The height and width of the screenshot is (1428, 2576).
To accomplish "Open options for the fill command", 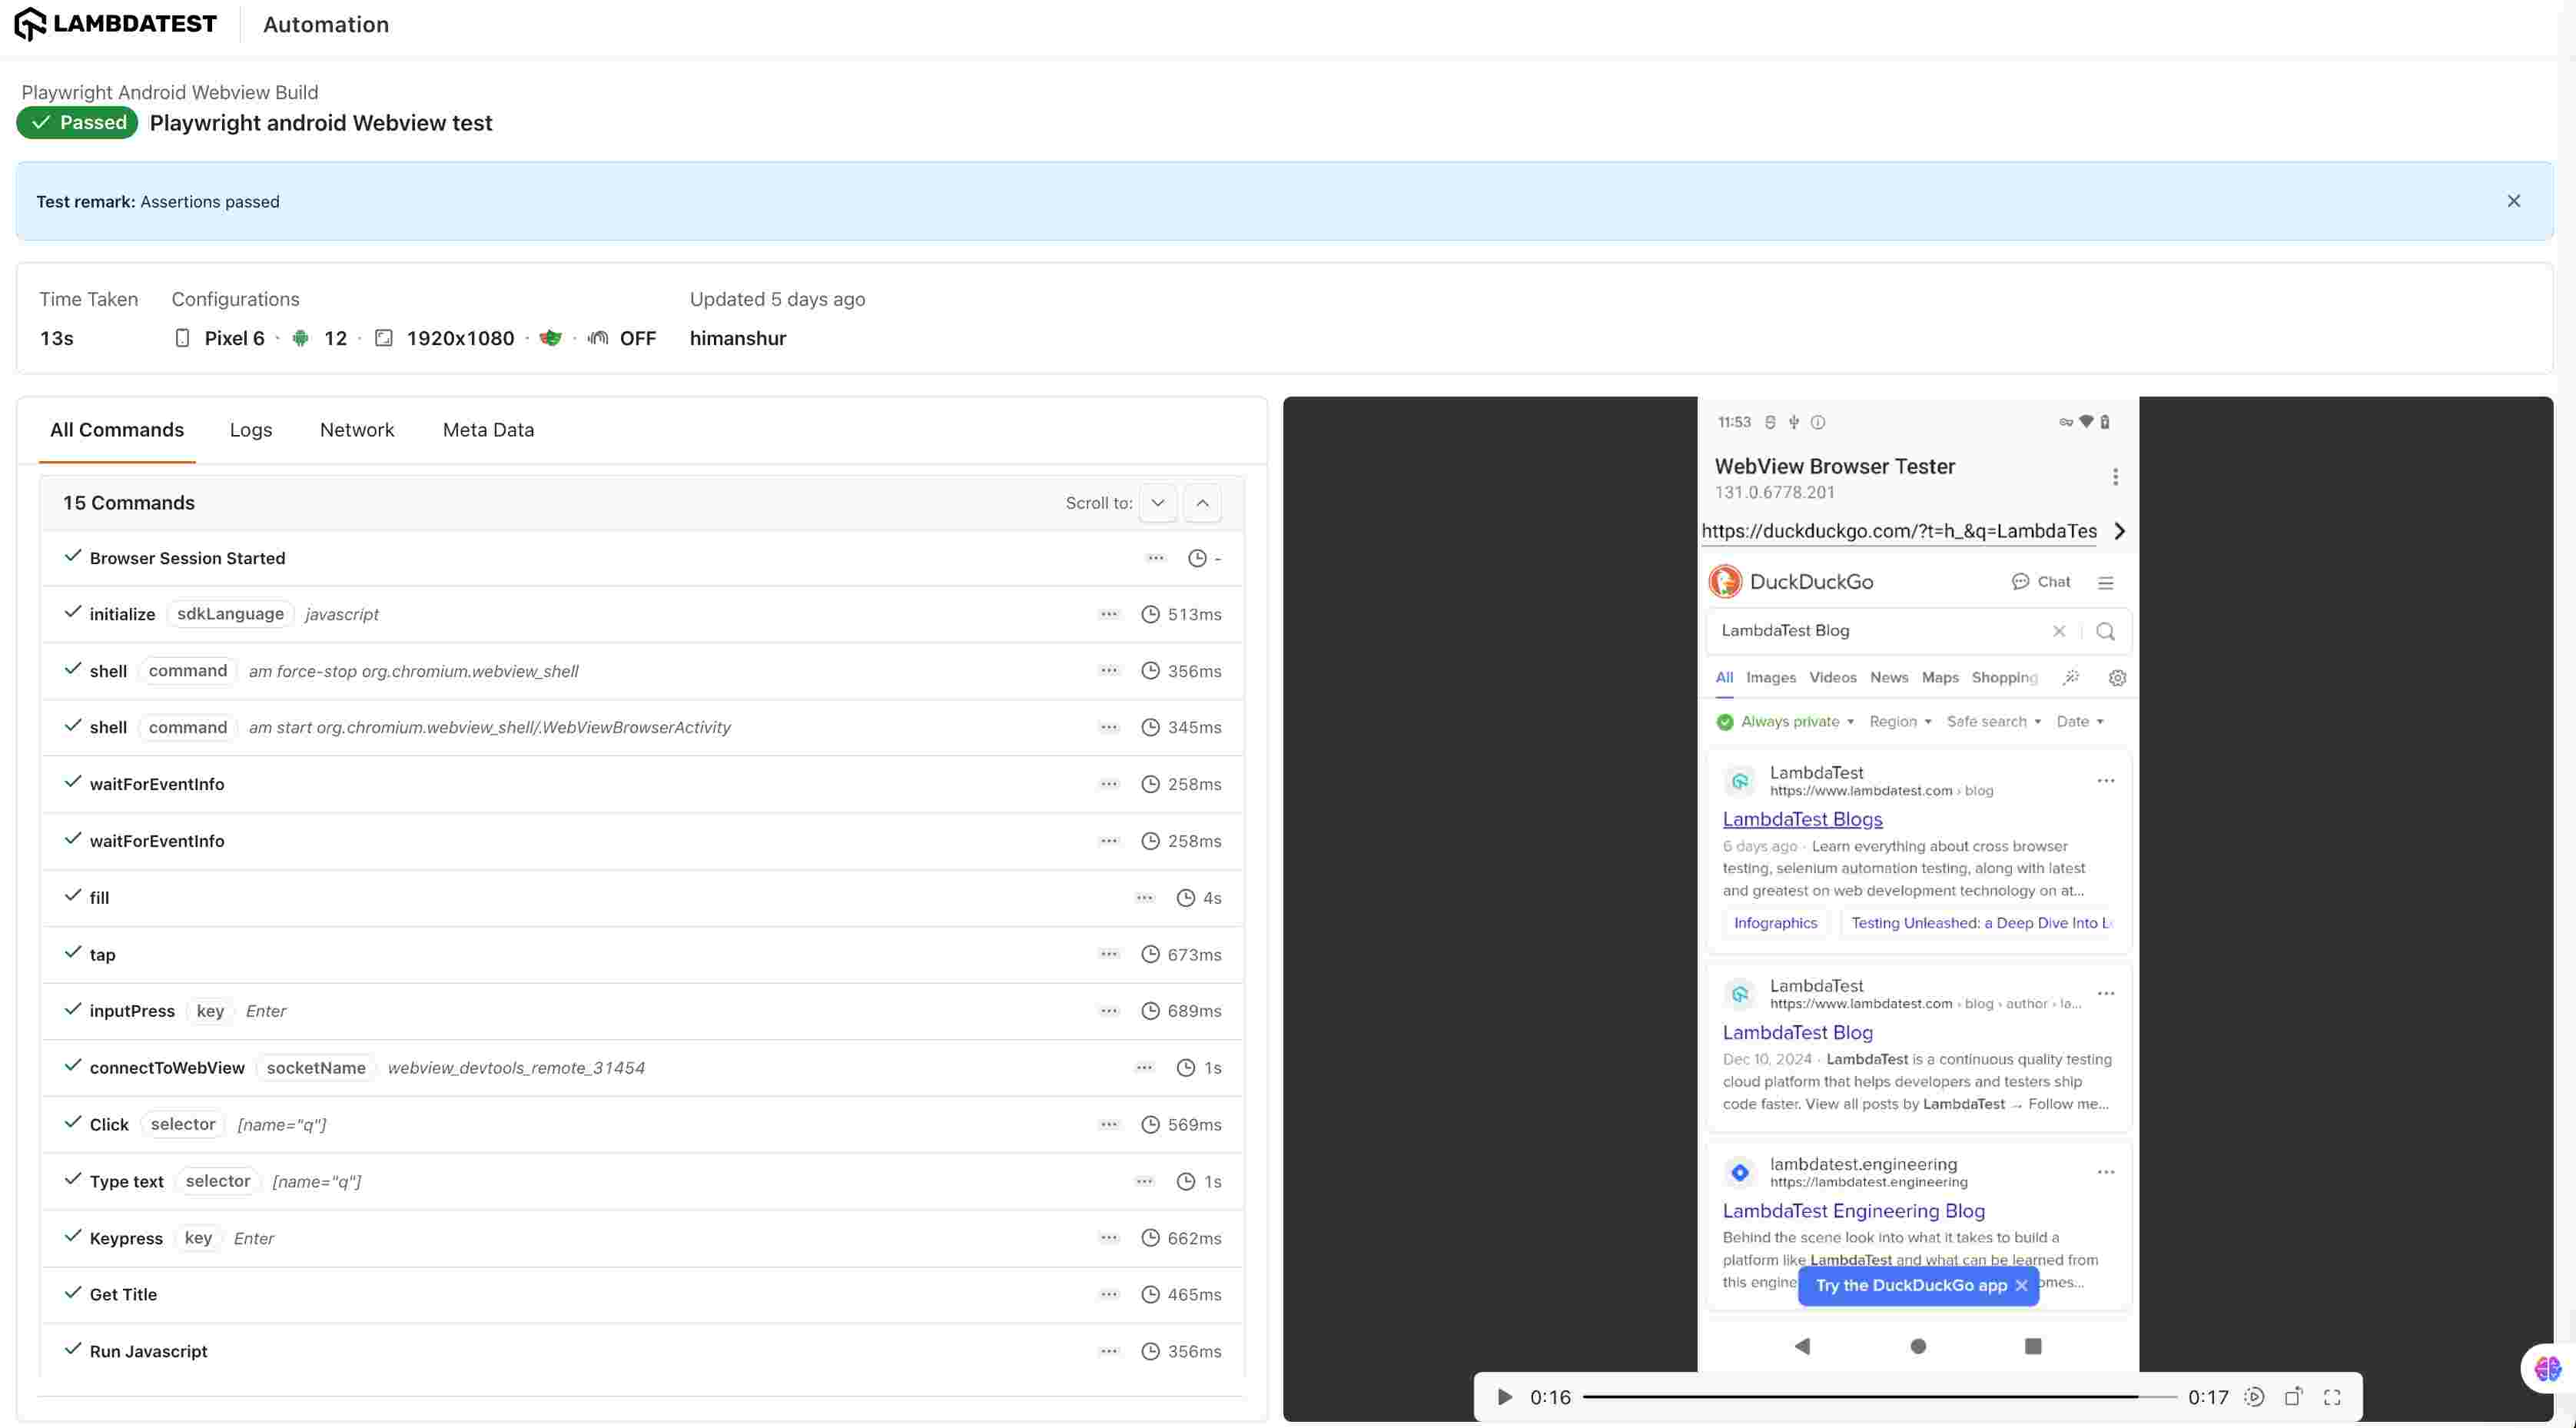I will click(x=1144, y=897).
